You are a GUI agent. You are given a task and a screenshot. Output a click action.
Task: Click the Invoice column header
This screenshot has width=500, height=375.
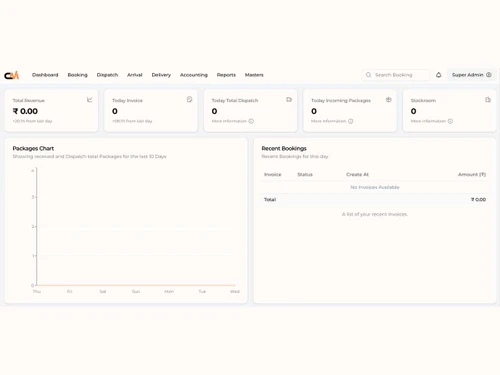tap(273, 174)
